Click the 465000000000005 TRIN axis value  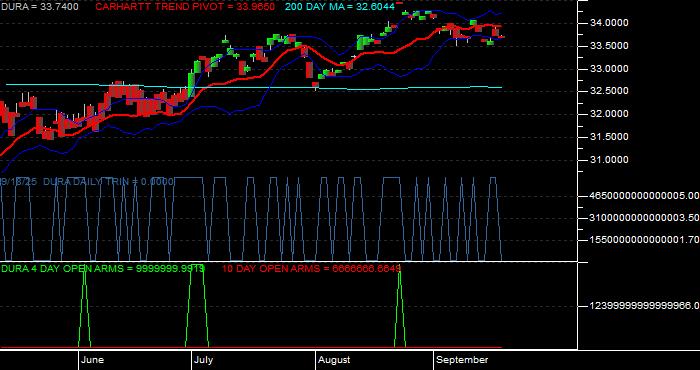tap(644, 195)
